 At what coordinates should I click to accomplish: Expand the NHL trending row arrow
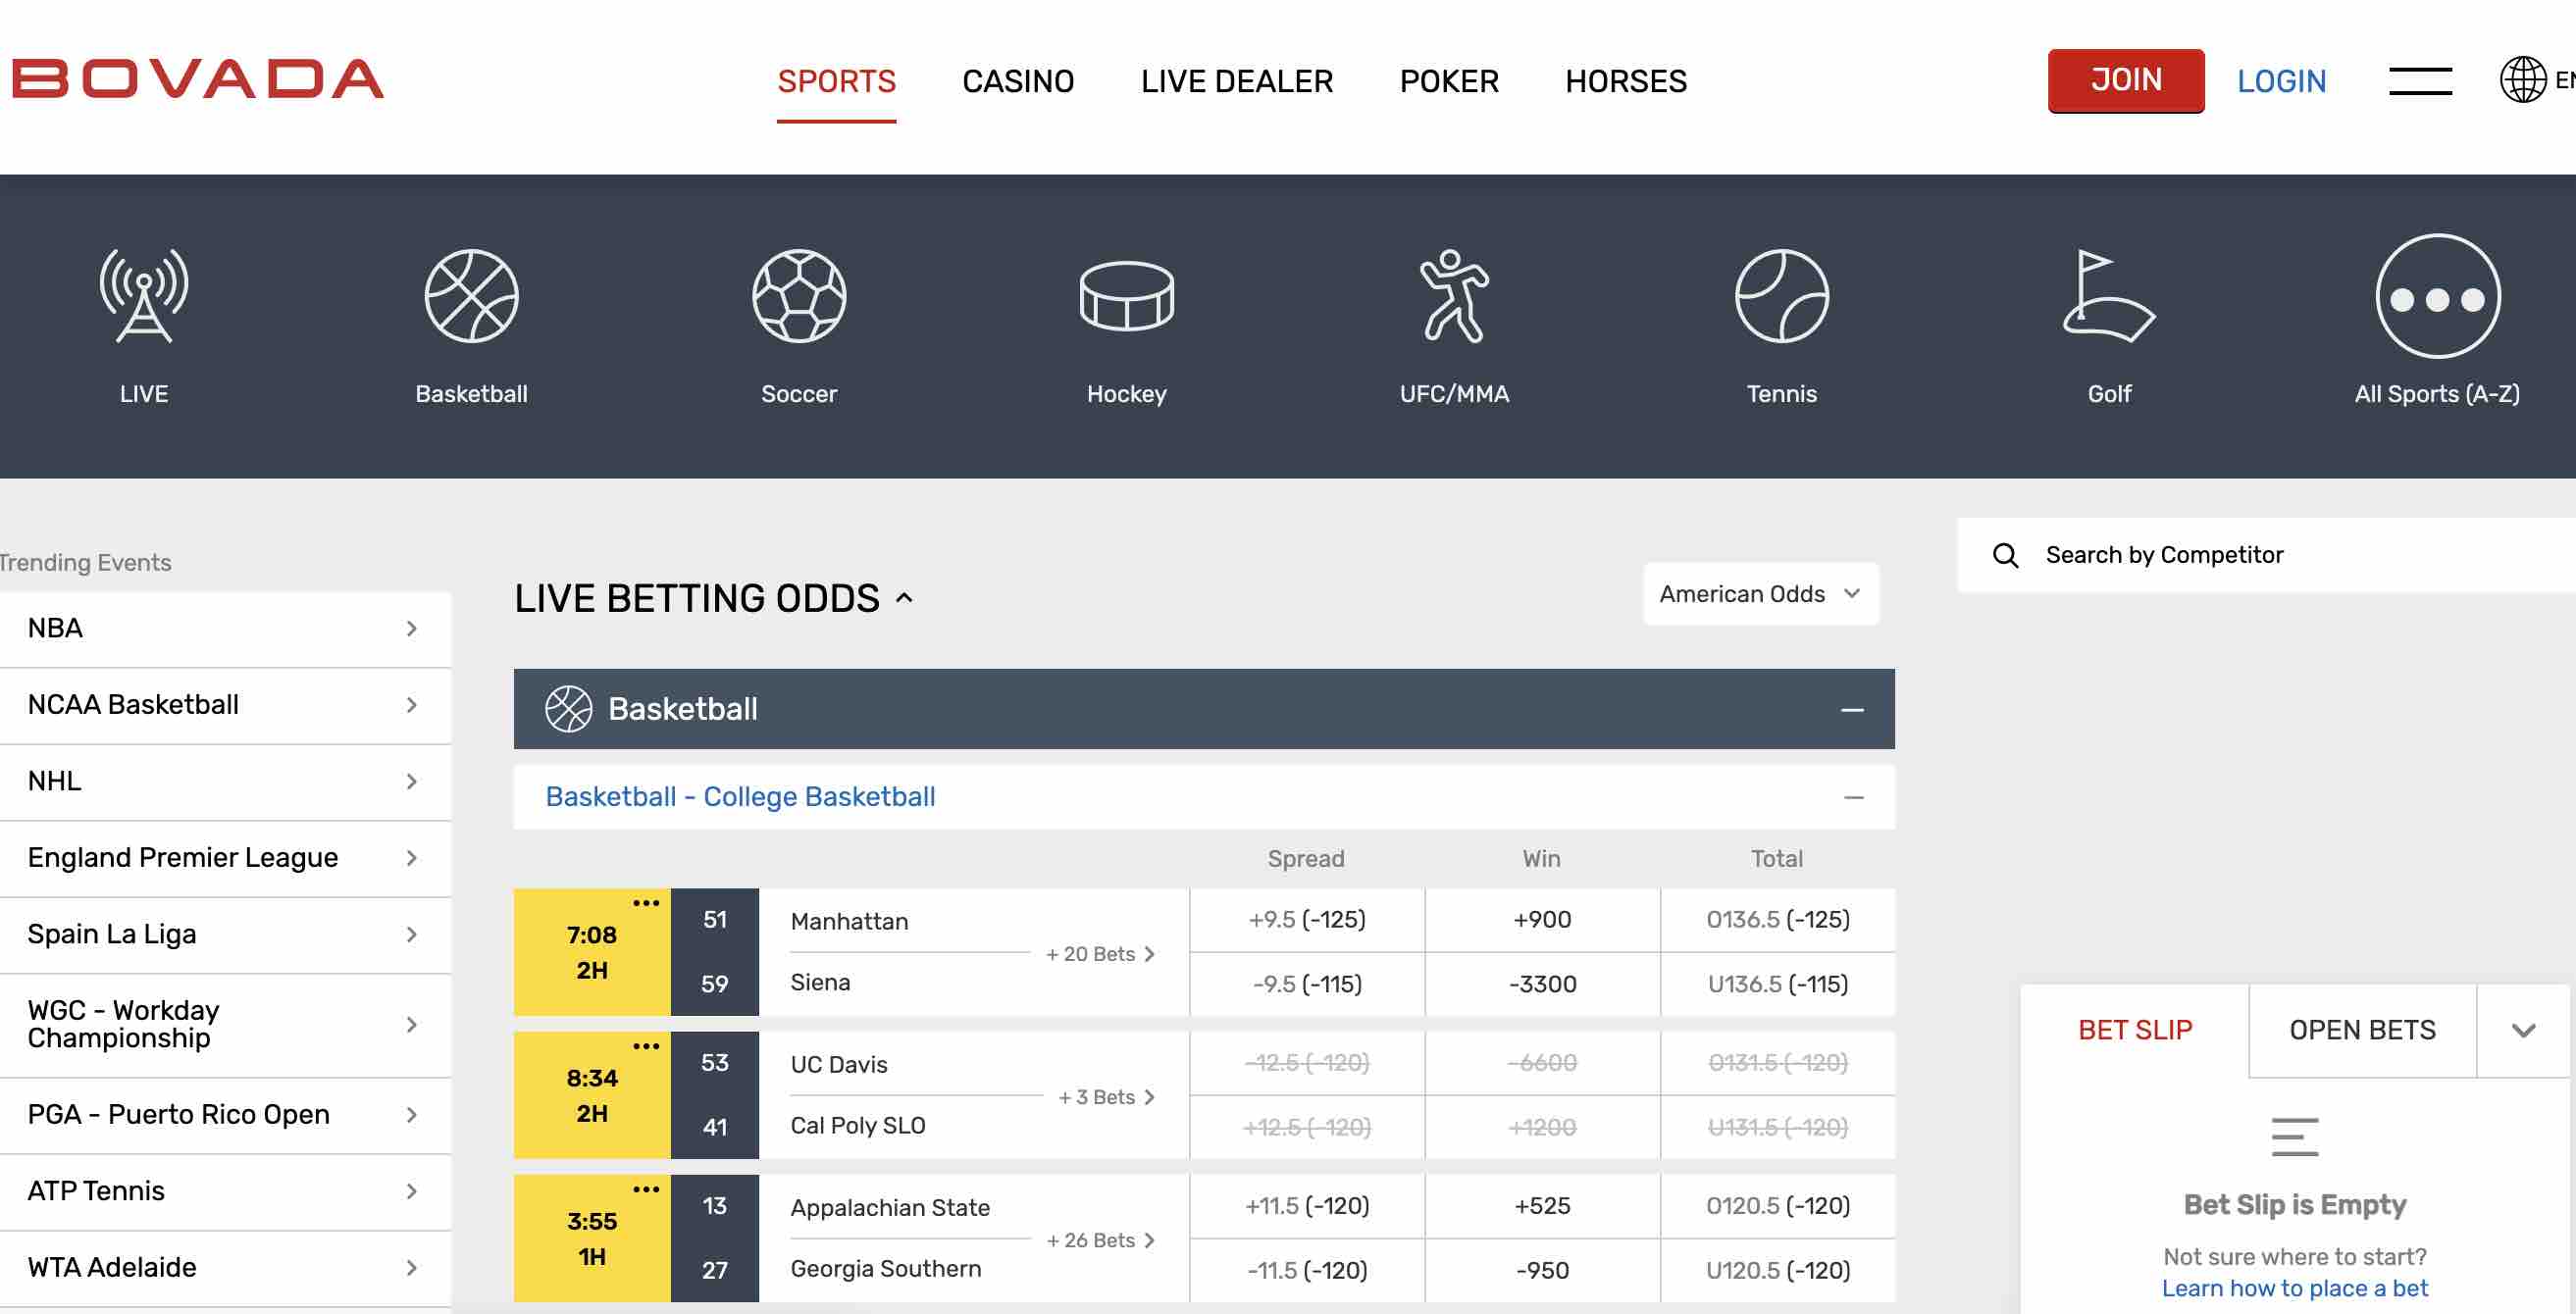(411, 782)
